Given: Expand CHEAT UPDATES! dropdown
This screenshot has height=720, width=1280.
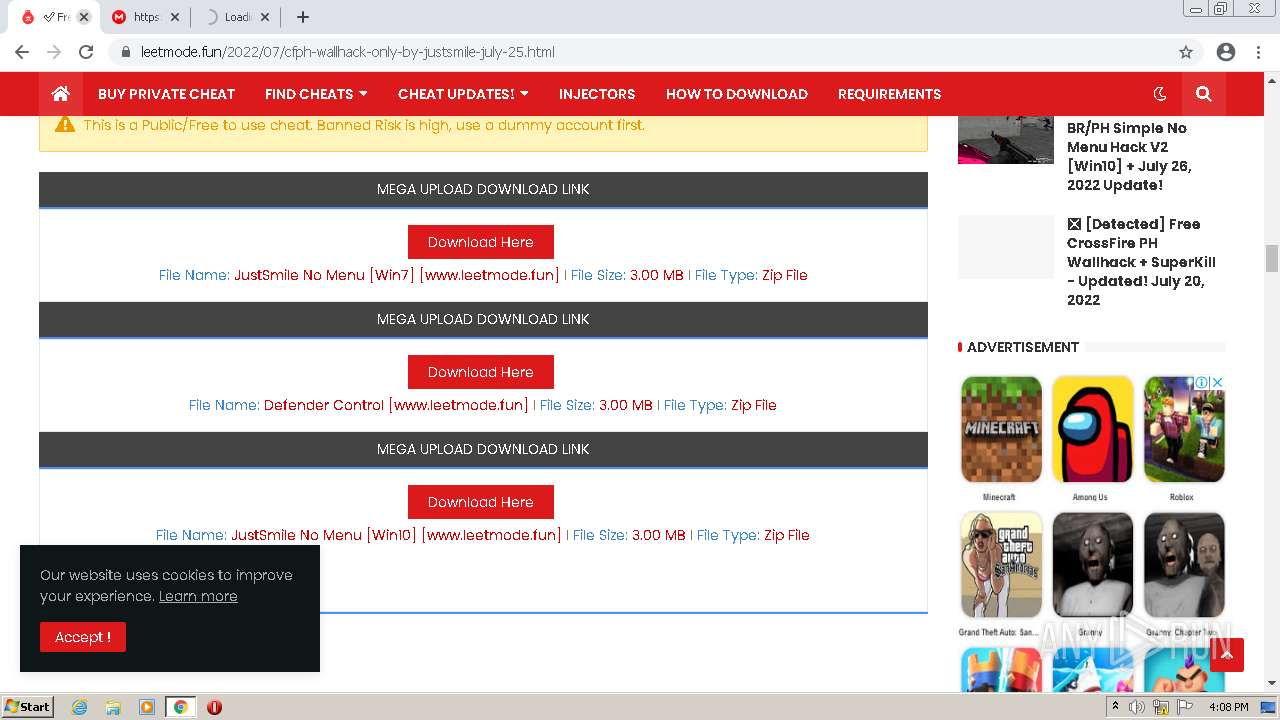Looking at the screenshot, I should [463, 94].
